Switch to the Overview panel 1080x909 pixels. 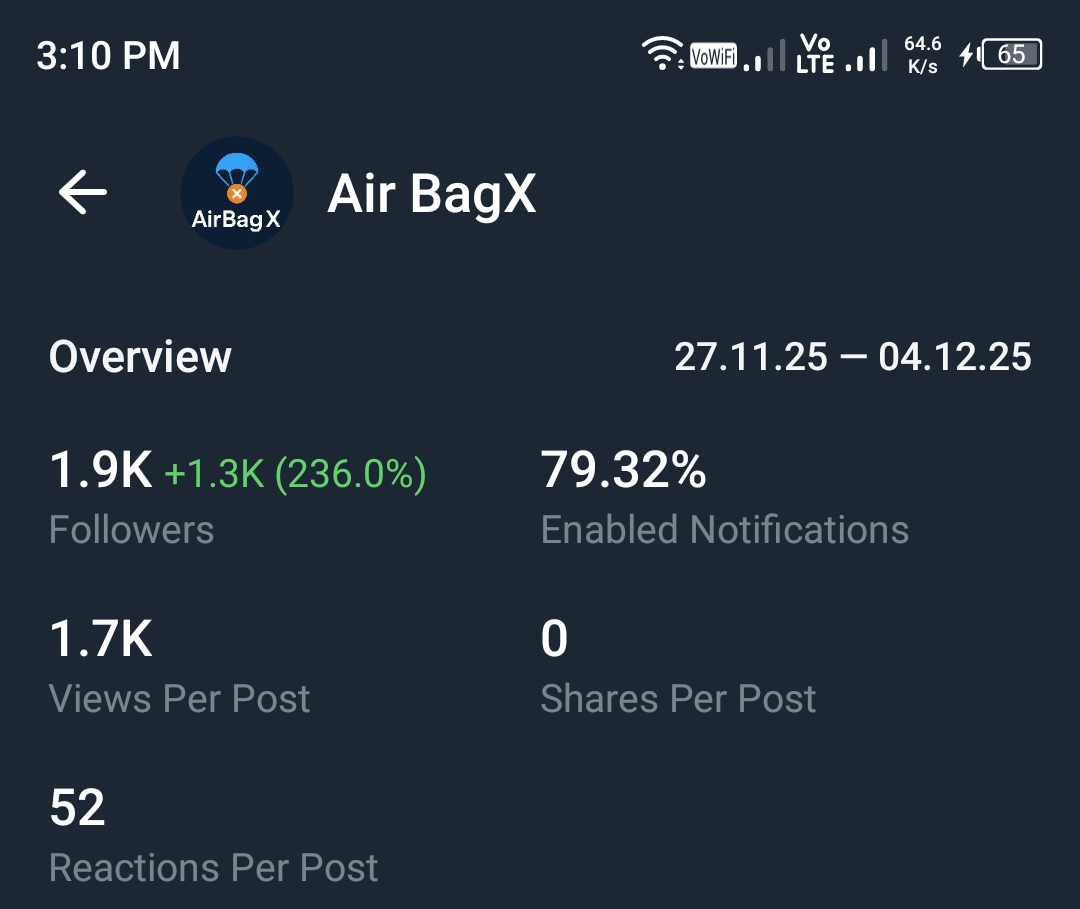tap(140, 357)
